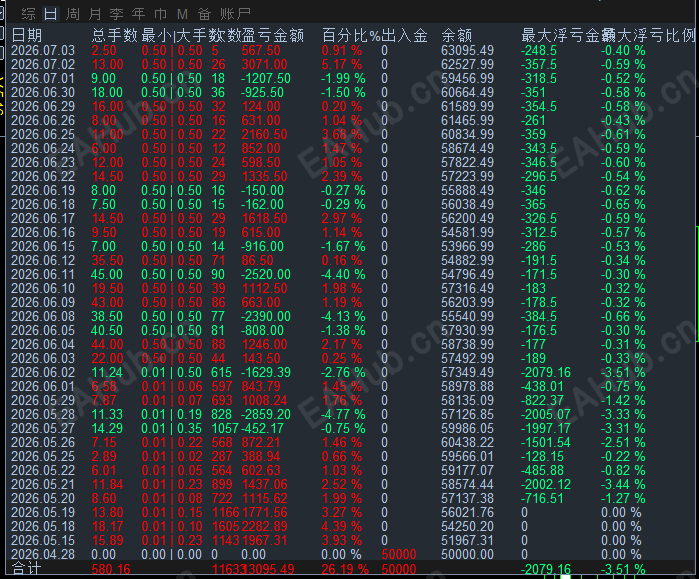Click balance 57930.99

468,330
